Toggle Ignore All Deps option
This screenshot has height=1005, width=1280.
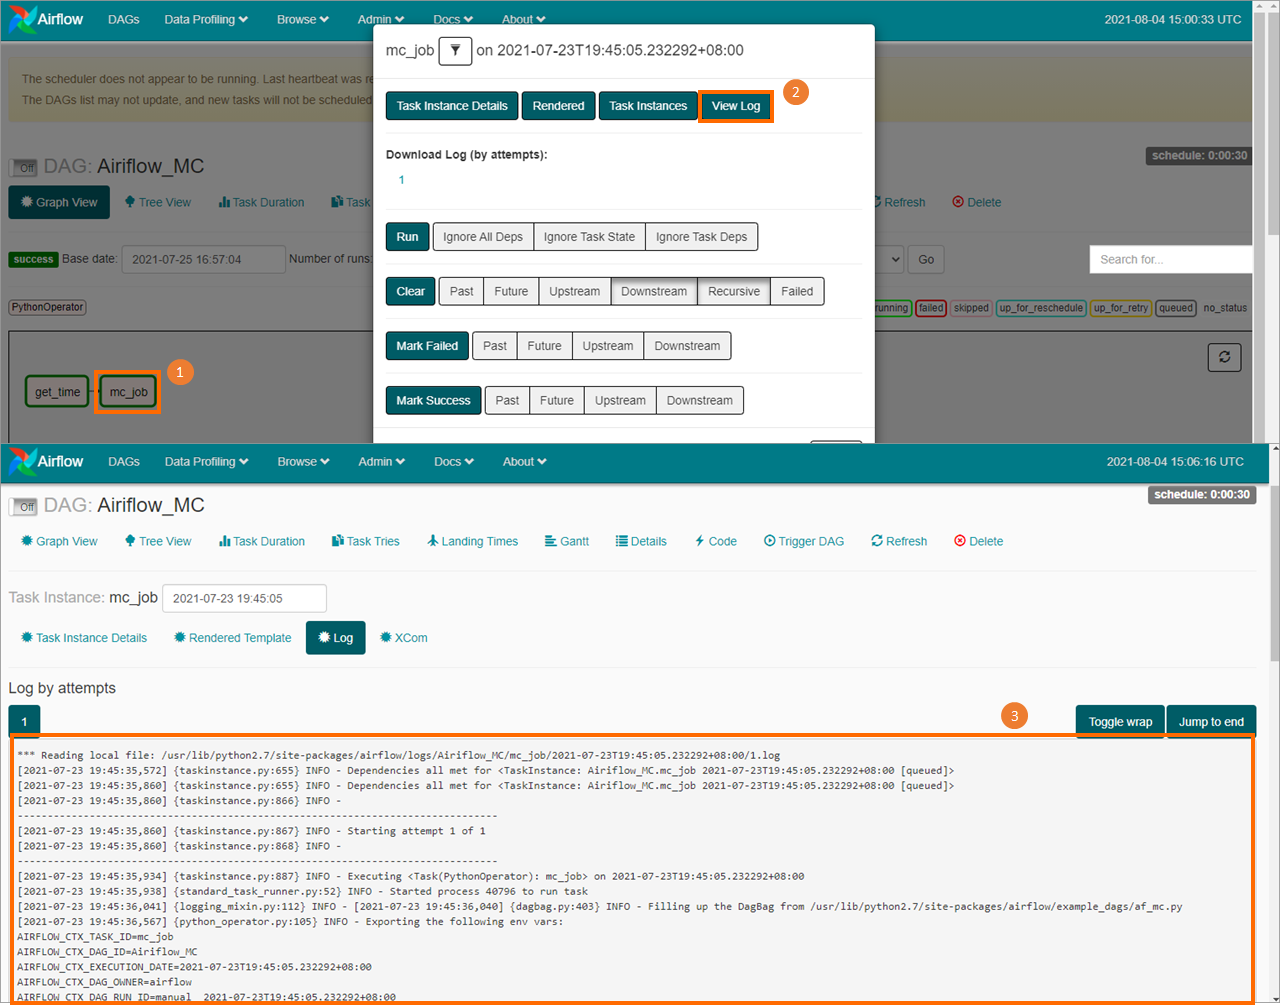click(483, 237)
